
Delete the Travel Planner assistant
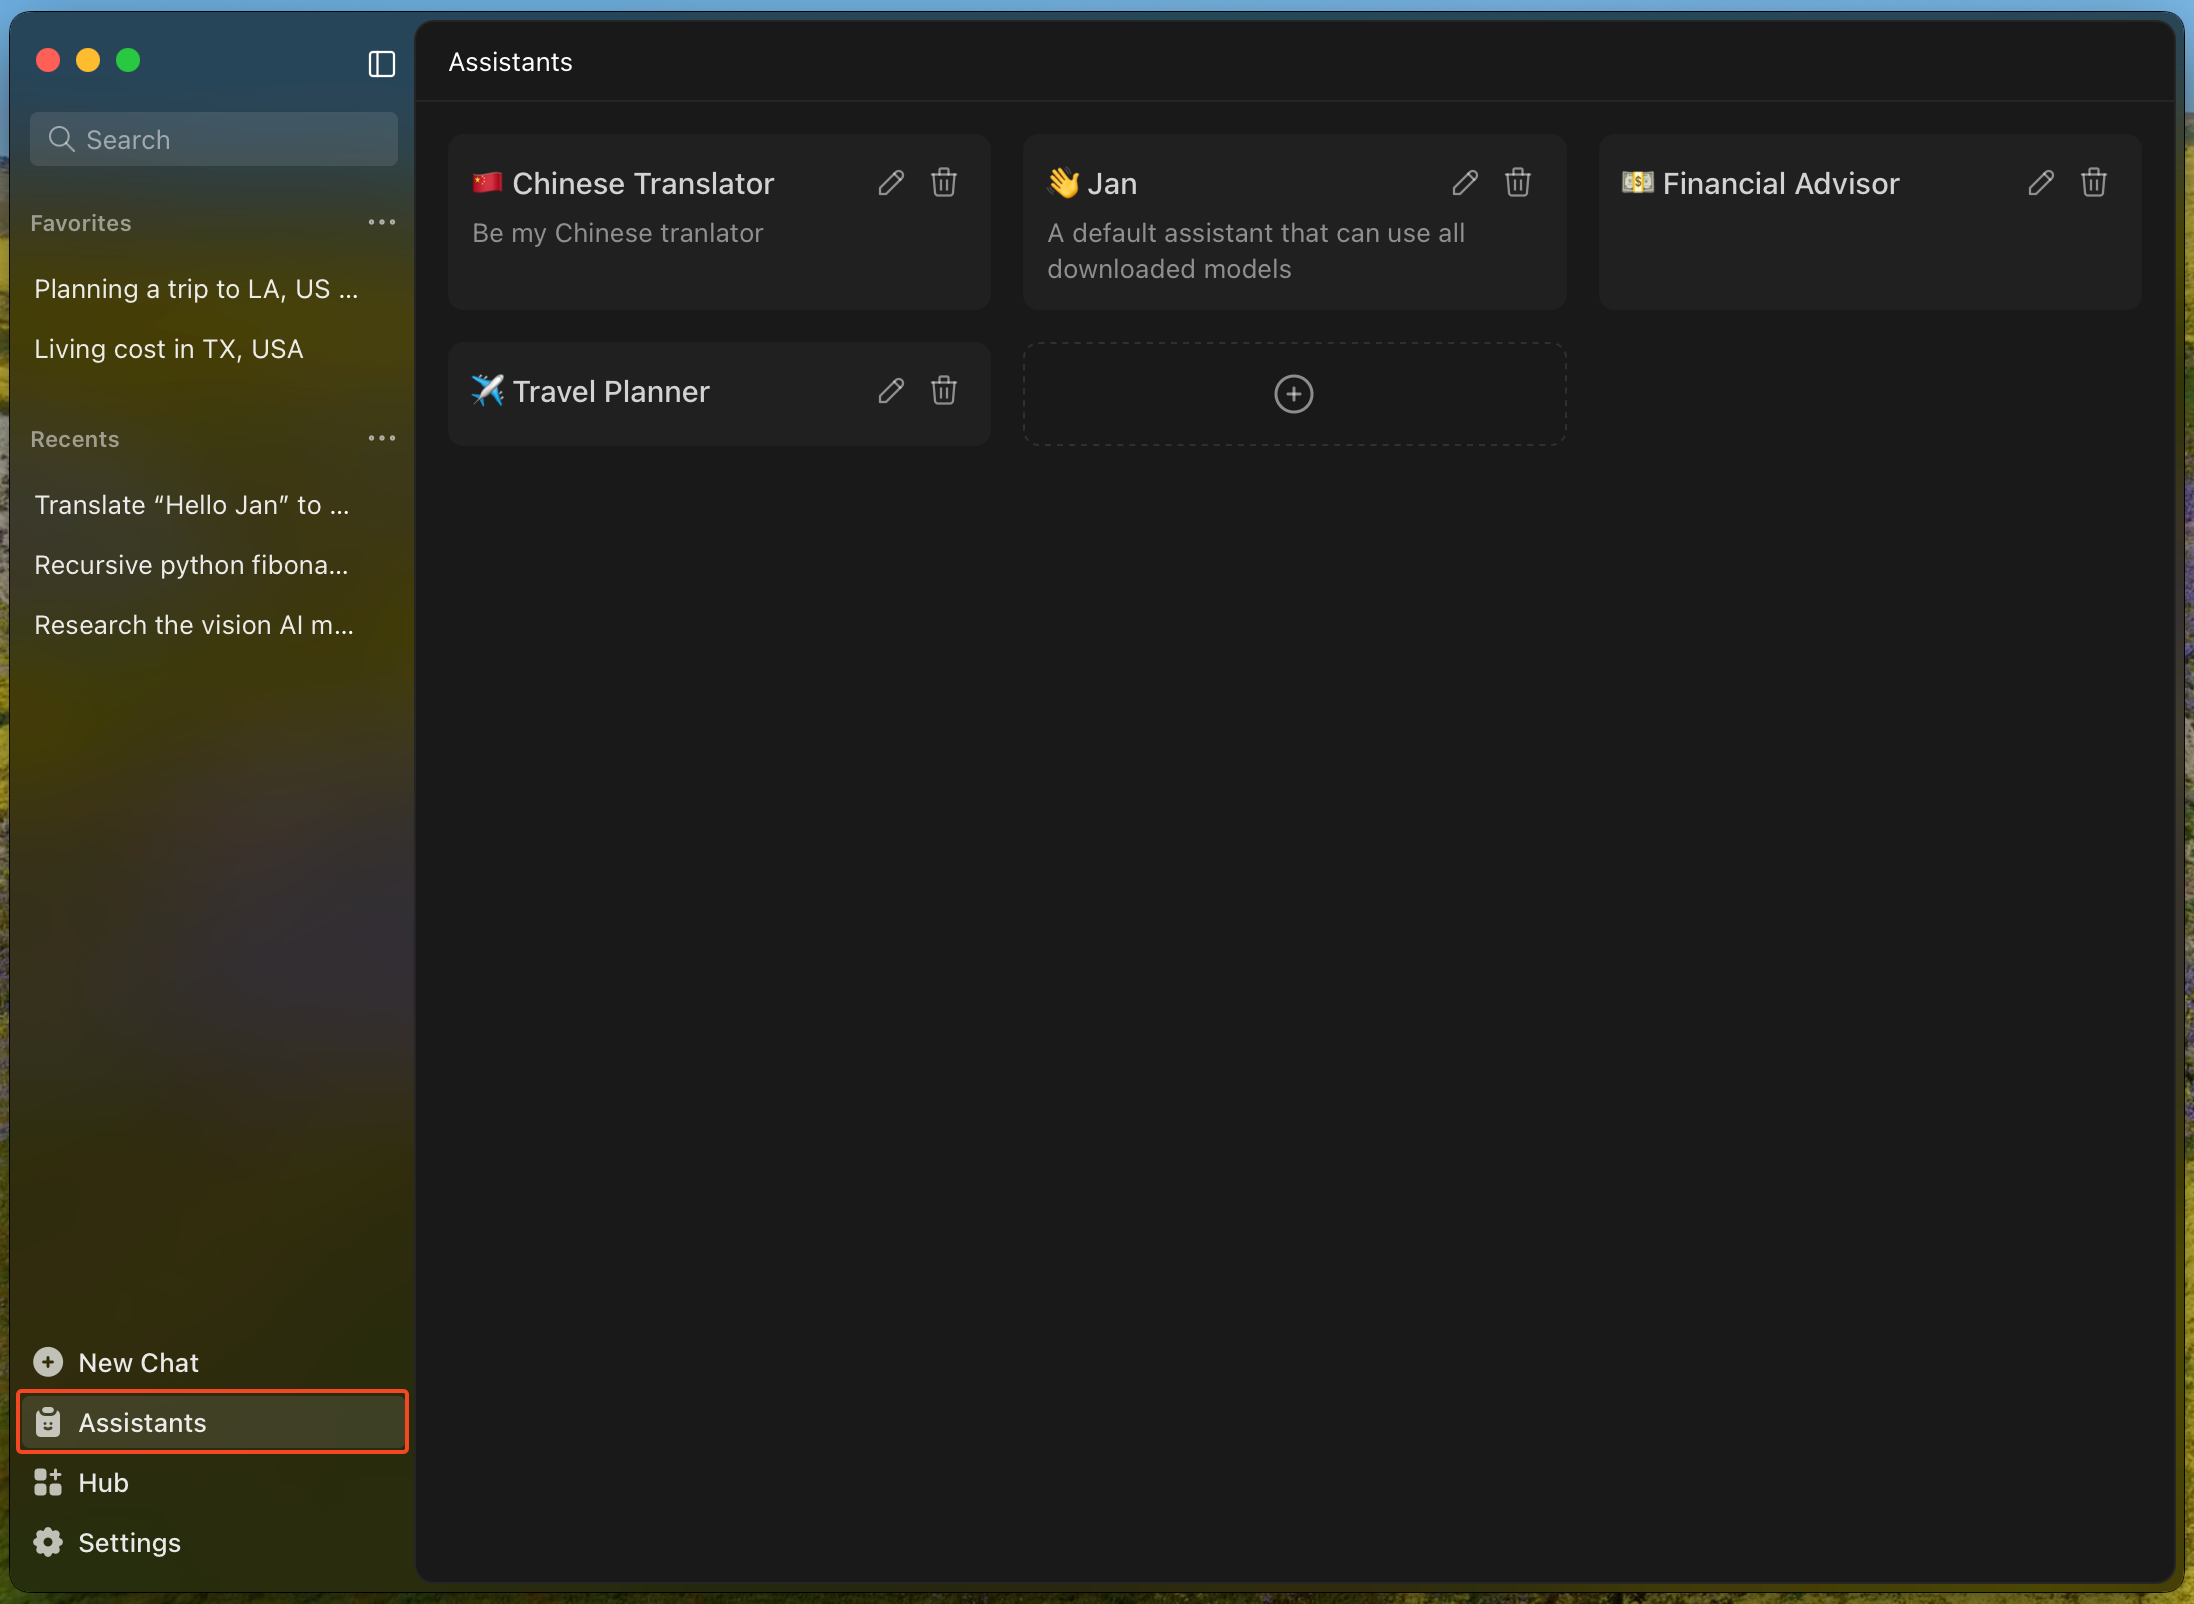pyautogui.click(x=944, y=391)
